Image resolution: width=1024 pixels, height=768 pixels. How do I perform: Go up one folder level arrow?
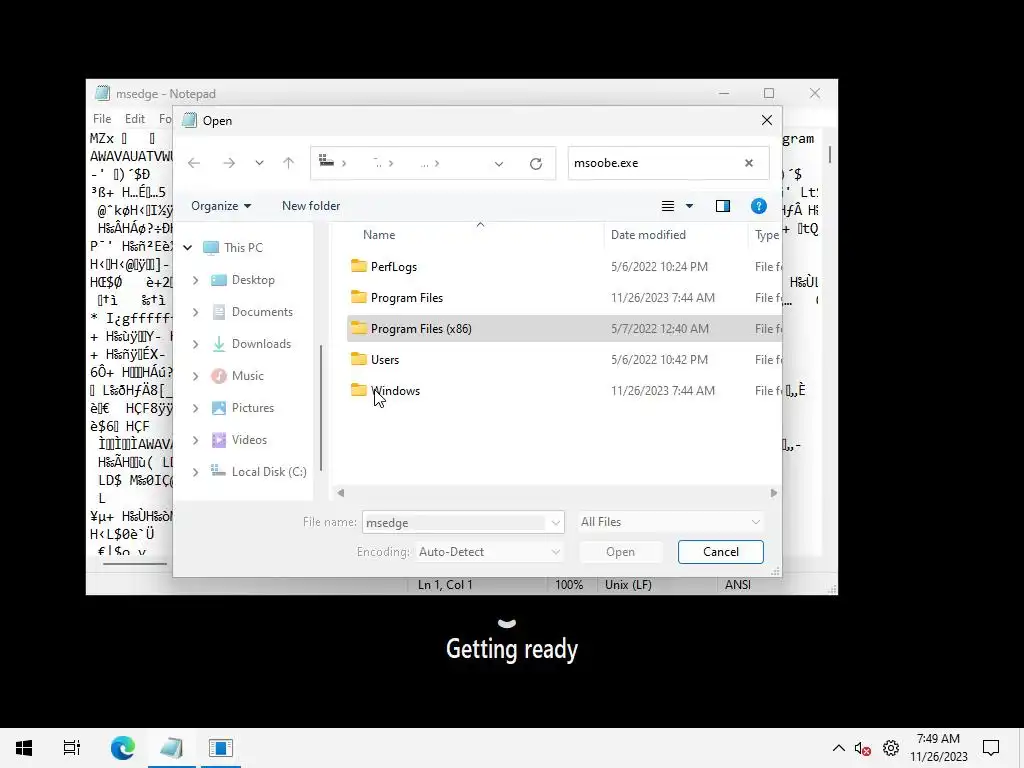tap(289, 163)
